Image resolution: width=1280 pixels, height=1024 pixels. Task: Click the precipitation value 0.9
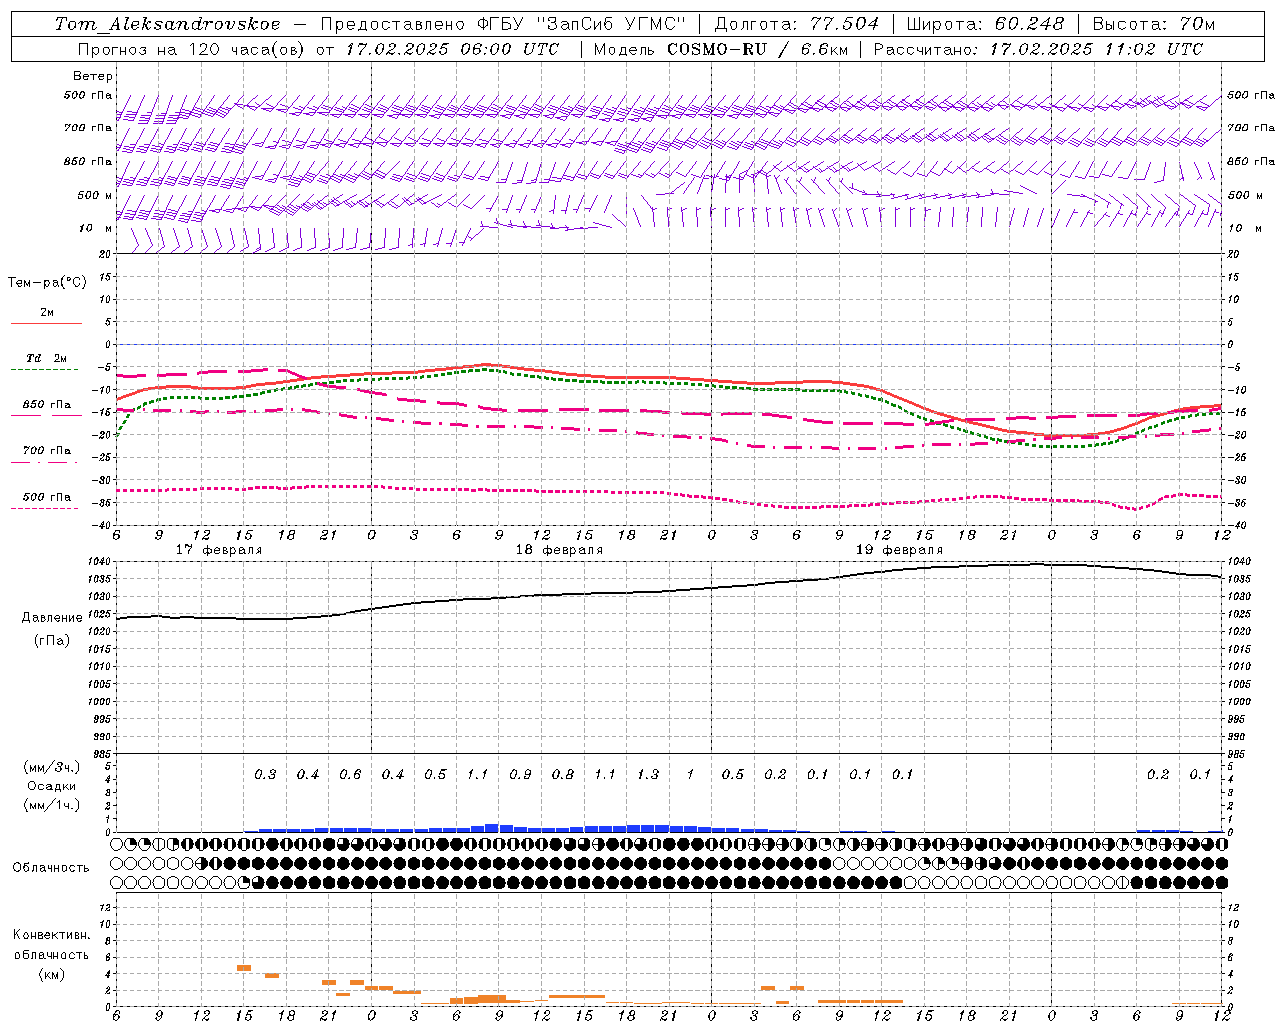(520, 775)
